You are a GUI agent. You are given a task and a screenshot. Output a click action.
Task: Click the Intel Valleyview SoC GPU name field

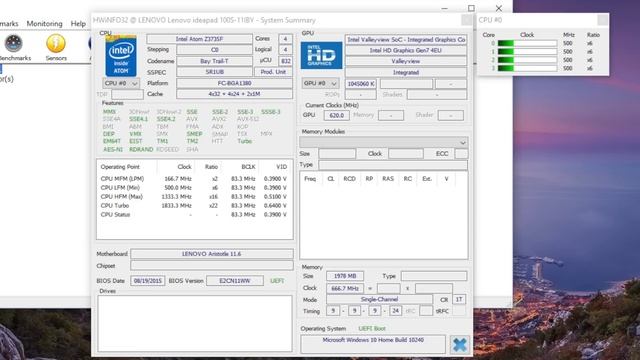click(406, 40)
